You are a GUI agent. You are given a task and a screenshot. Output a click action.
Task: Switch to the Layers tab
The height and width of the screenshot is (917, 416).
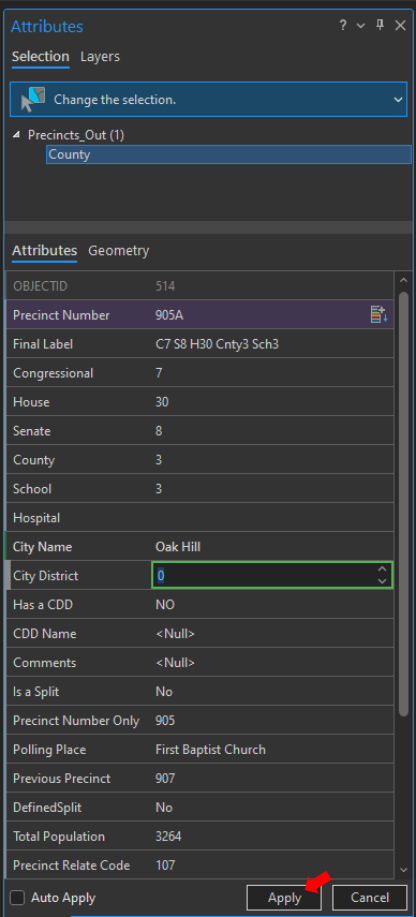point(100,57)
